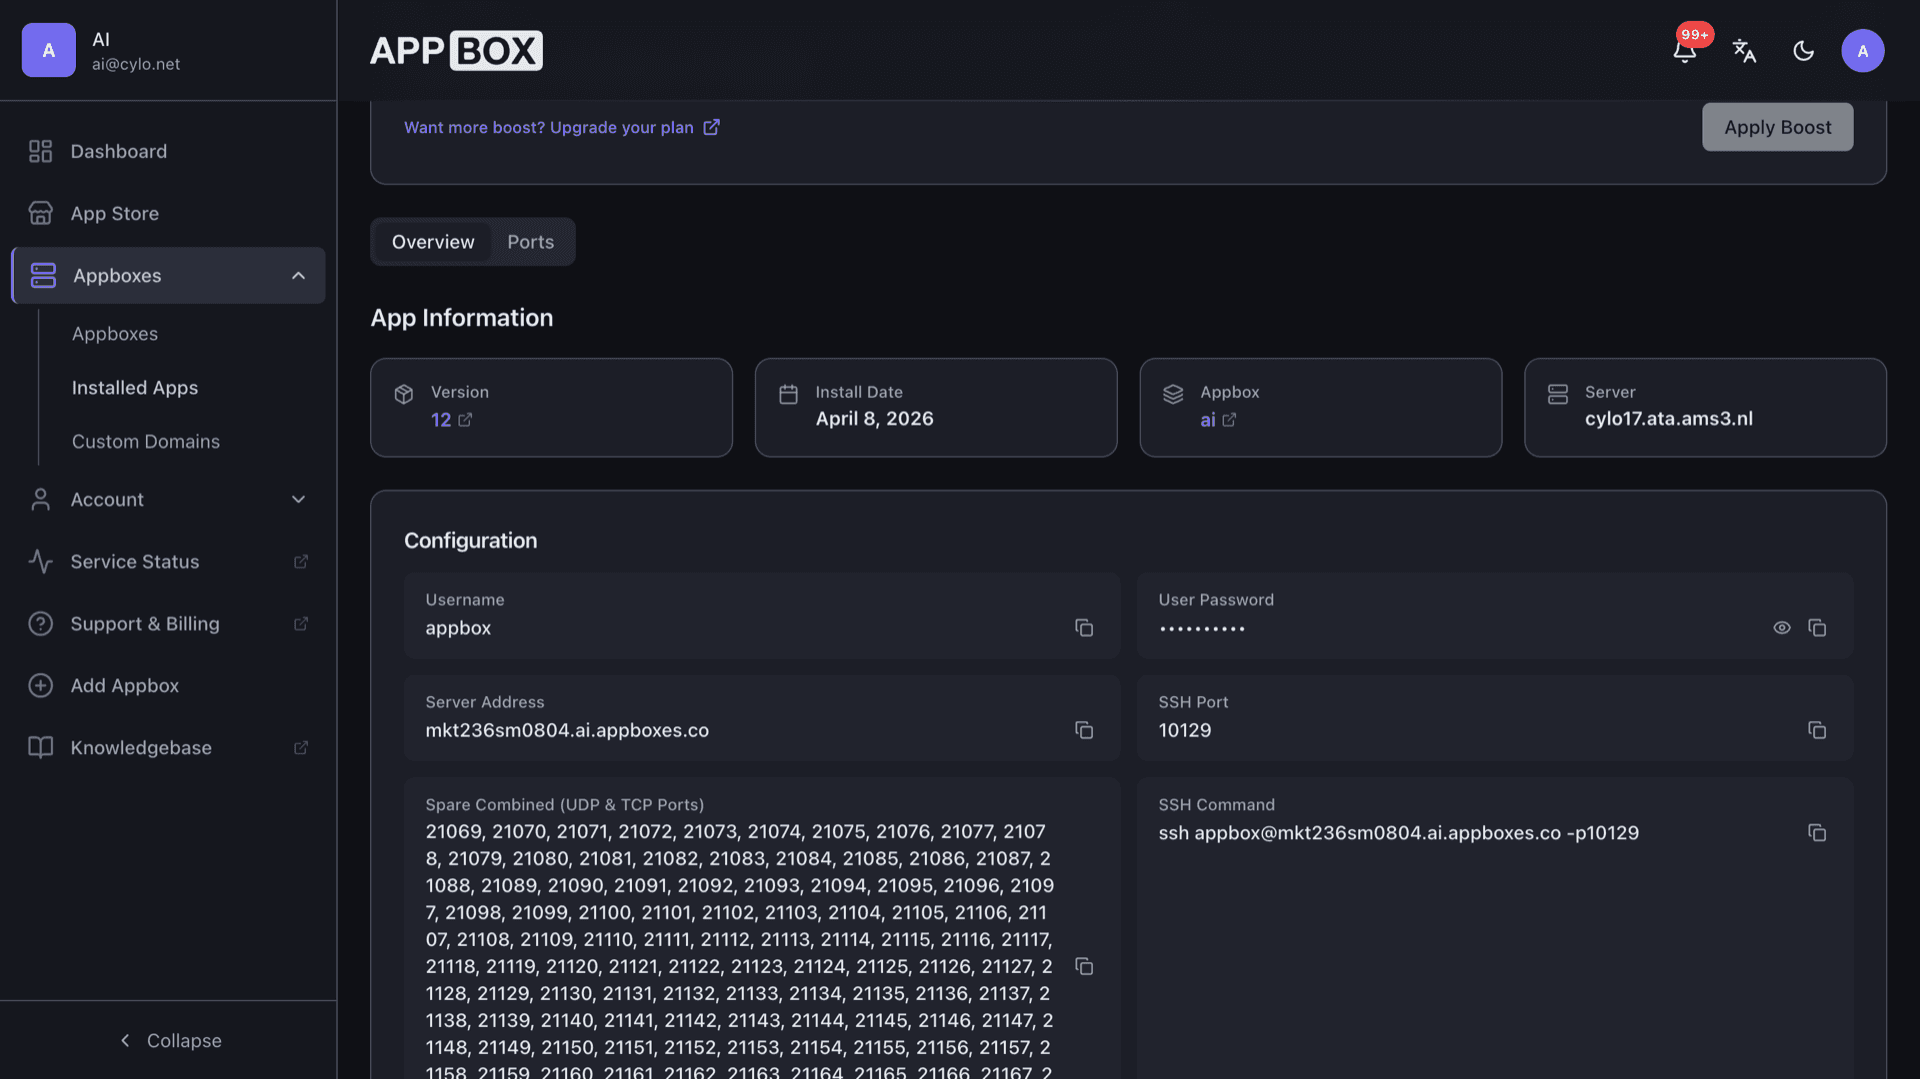Screen dimensions: 1920x1079
Task: Click the Install Date calendar icon
Action: tap(788, 394)
